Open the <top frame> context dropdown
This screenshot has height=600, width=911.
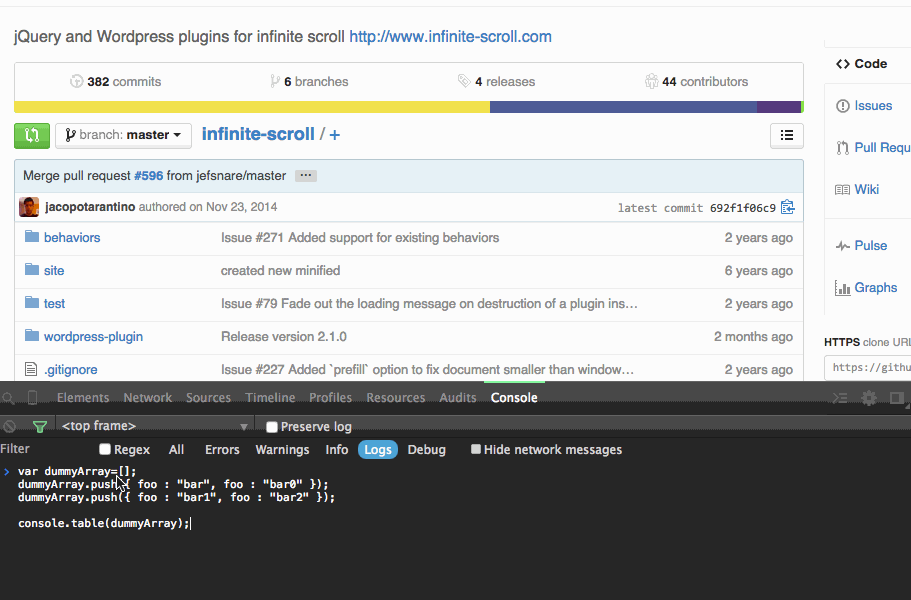(x=155, y=426)
